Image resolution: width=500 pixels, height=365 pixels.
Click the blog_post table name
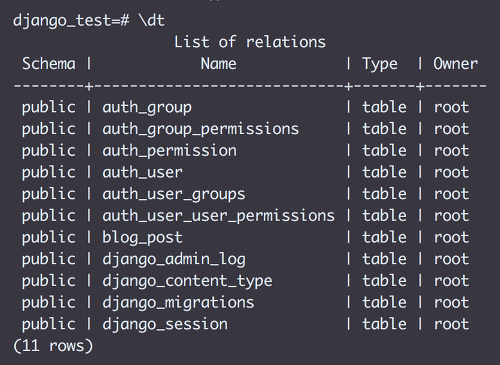click(x=143, y=238)
